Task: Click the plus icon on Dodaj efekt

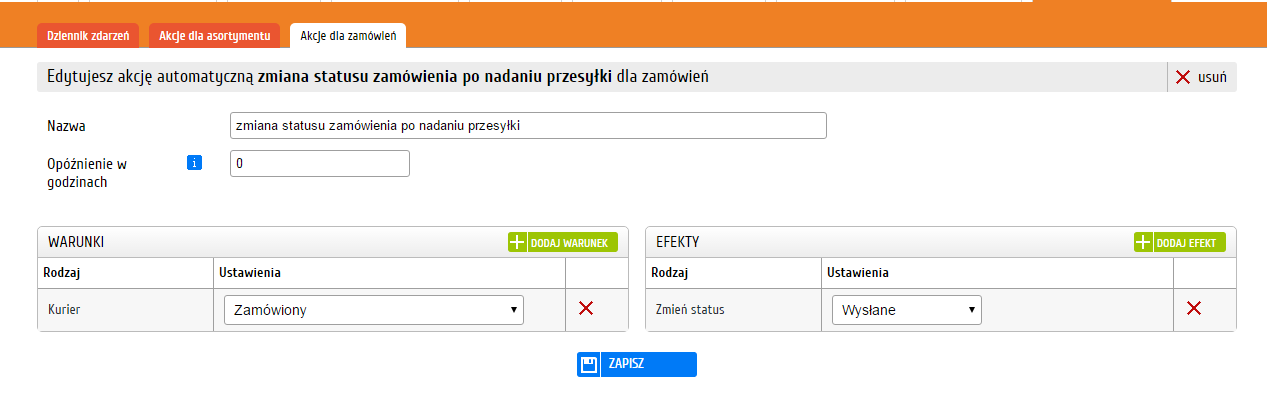Action: pos(1143,242)
